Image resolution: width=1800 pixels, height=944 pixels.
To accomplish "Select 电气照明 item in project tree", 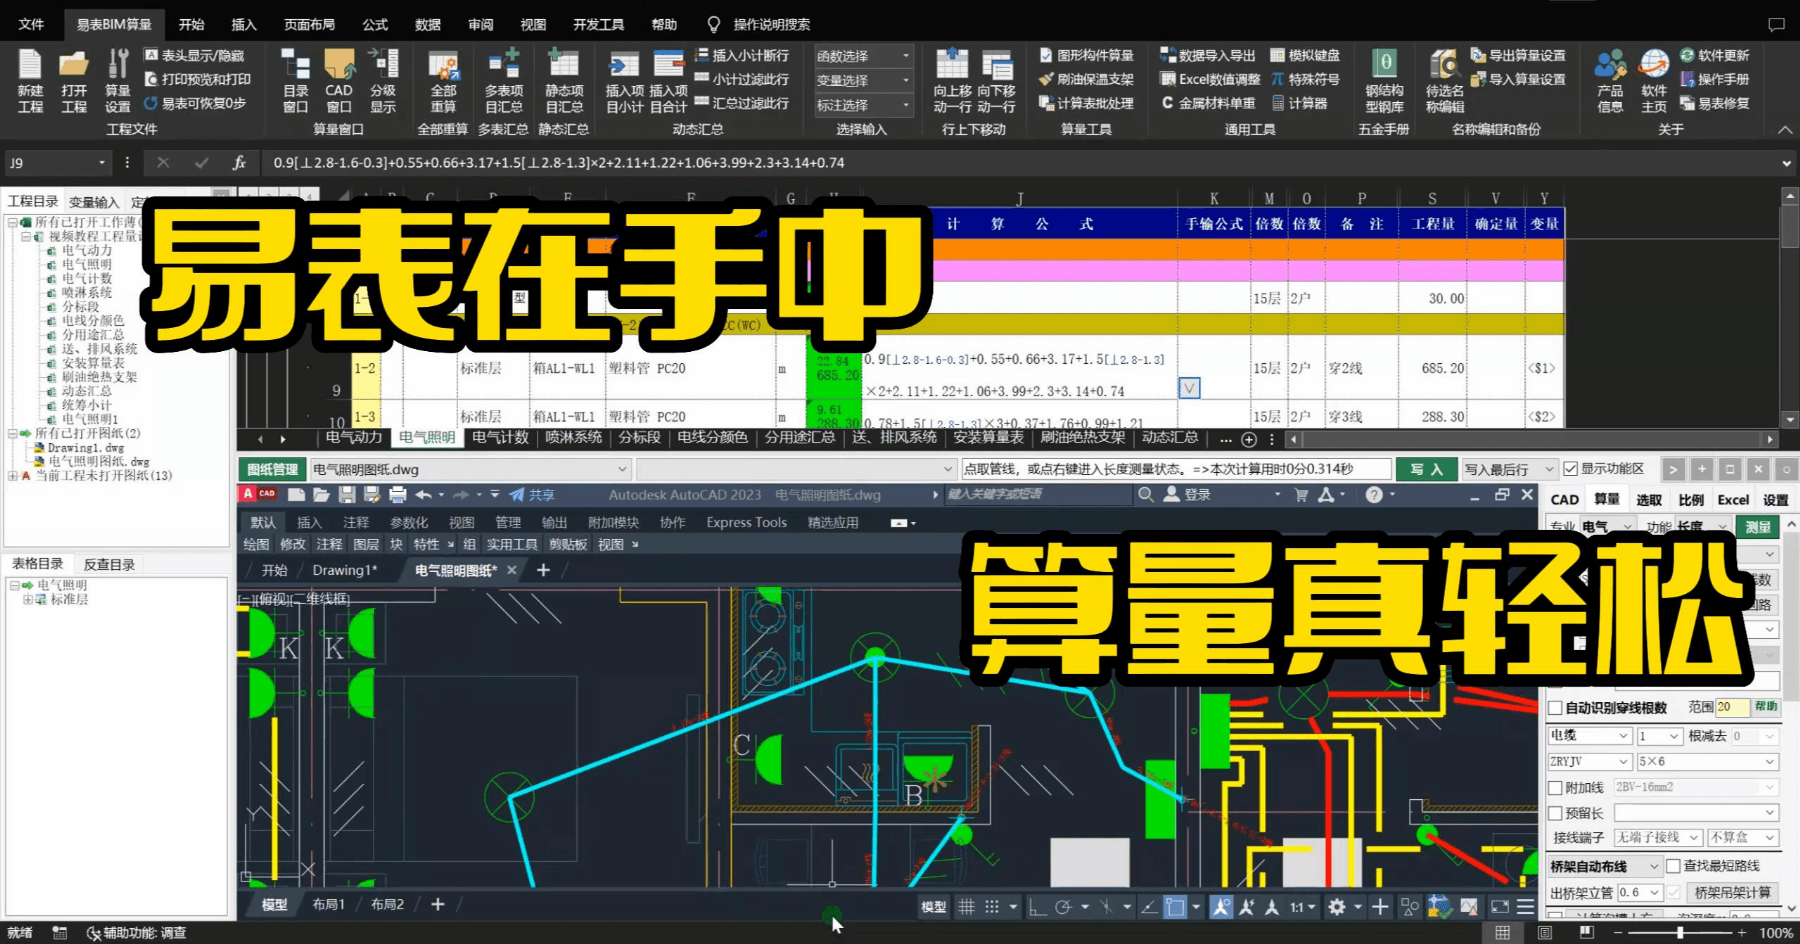I will point(86,264).
